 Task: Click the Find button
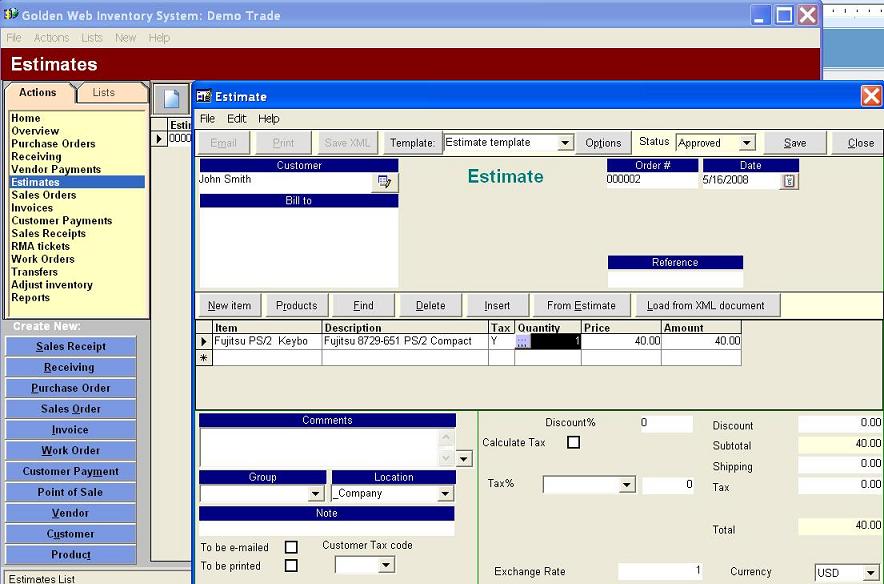pos(363,306)
